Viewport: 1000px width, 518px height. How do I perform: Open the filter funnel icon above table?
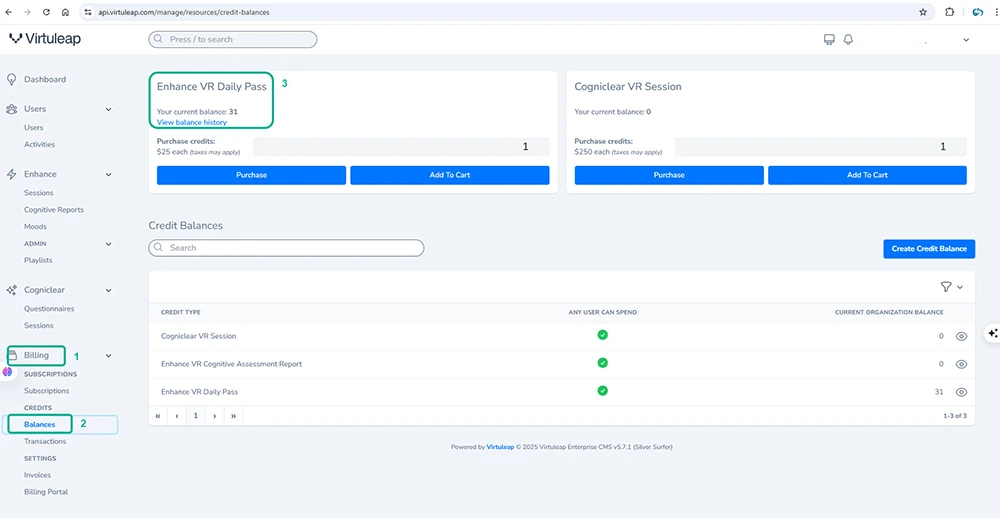[946, 287]
